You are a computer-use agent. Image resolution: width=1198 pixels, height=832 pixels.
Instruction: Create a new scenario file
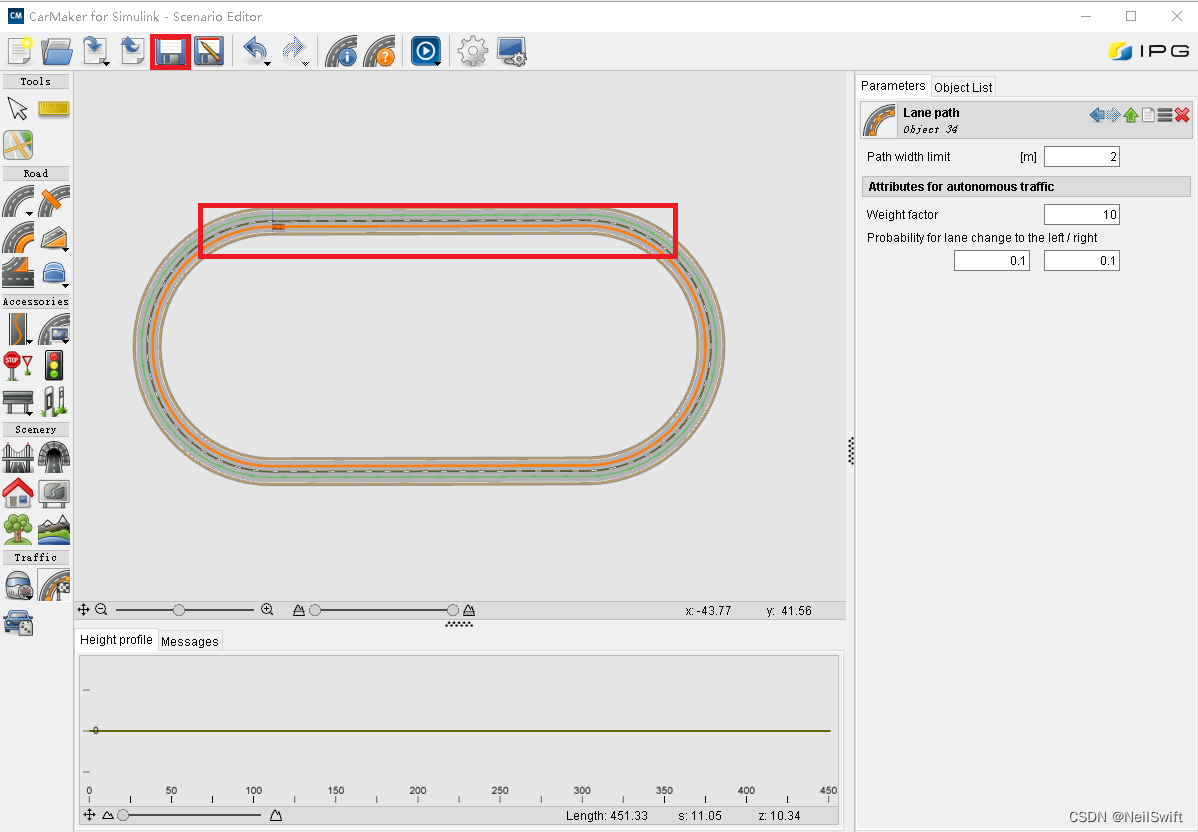tap(21, 51)
